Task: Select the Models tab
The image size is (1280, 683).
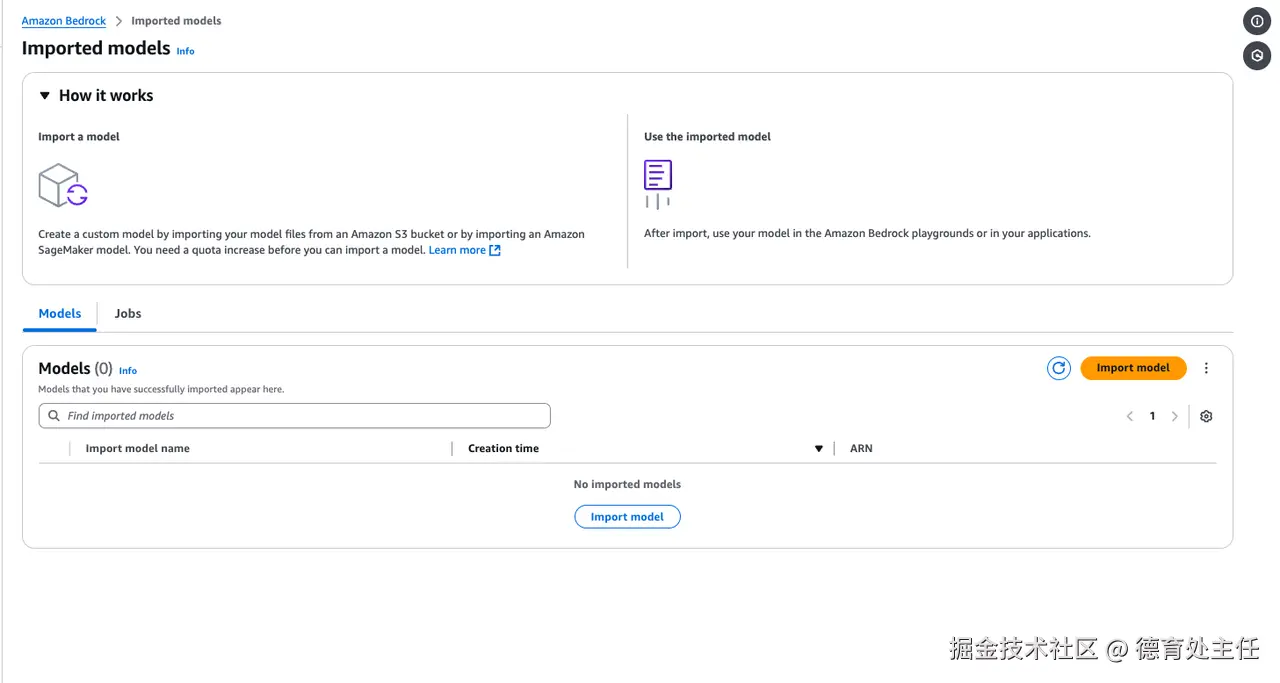Action: pyautogui.click(x=60, y=314)
